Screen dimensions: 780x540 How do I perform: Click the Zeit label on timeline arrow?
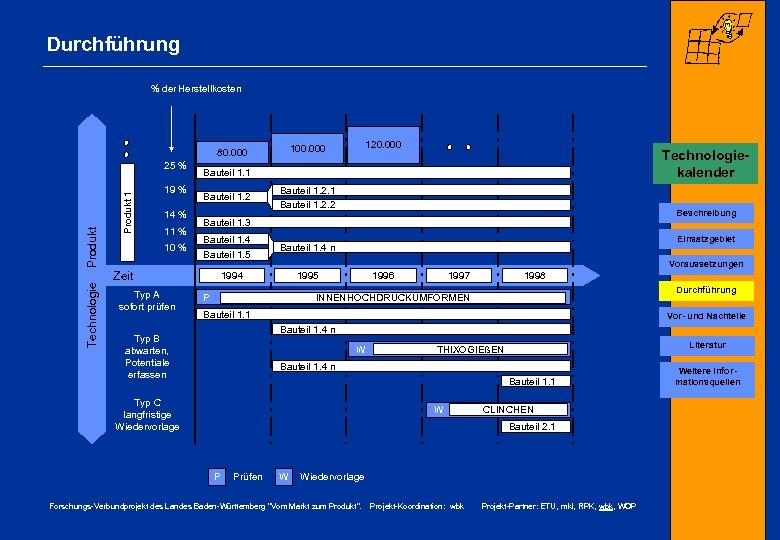[x=123, y=275]
